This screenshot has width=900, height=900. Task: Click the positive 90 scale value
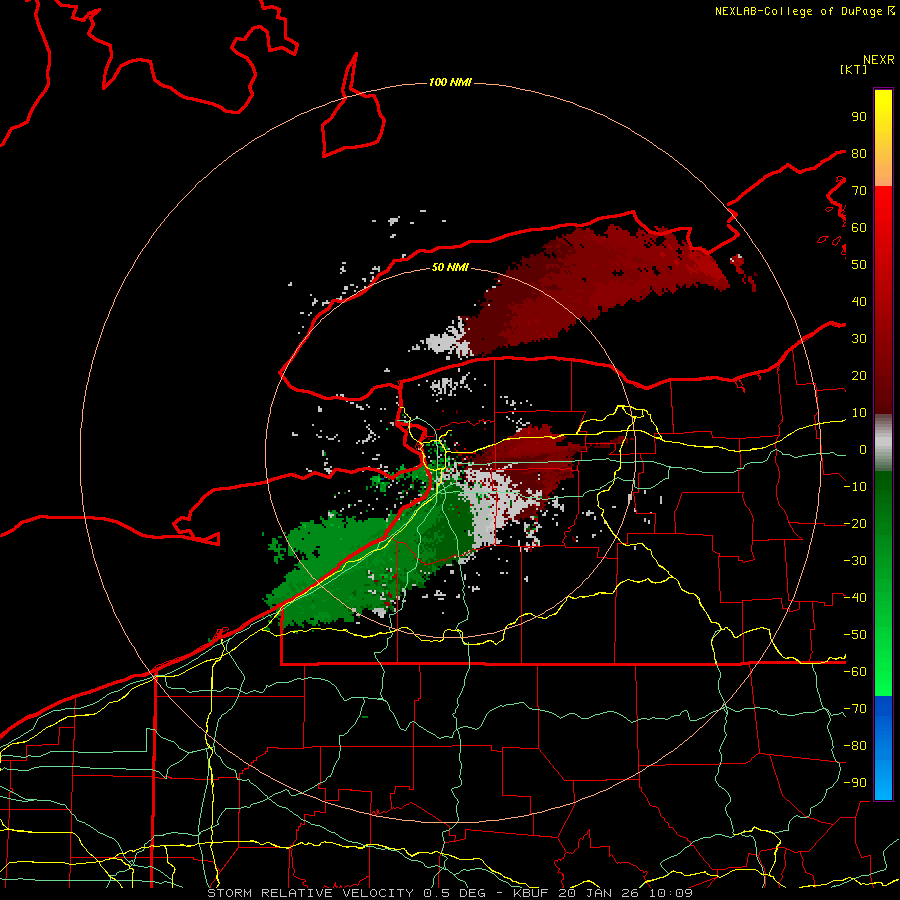(859, 117)
